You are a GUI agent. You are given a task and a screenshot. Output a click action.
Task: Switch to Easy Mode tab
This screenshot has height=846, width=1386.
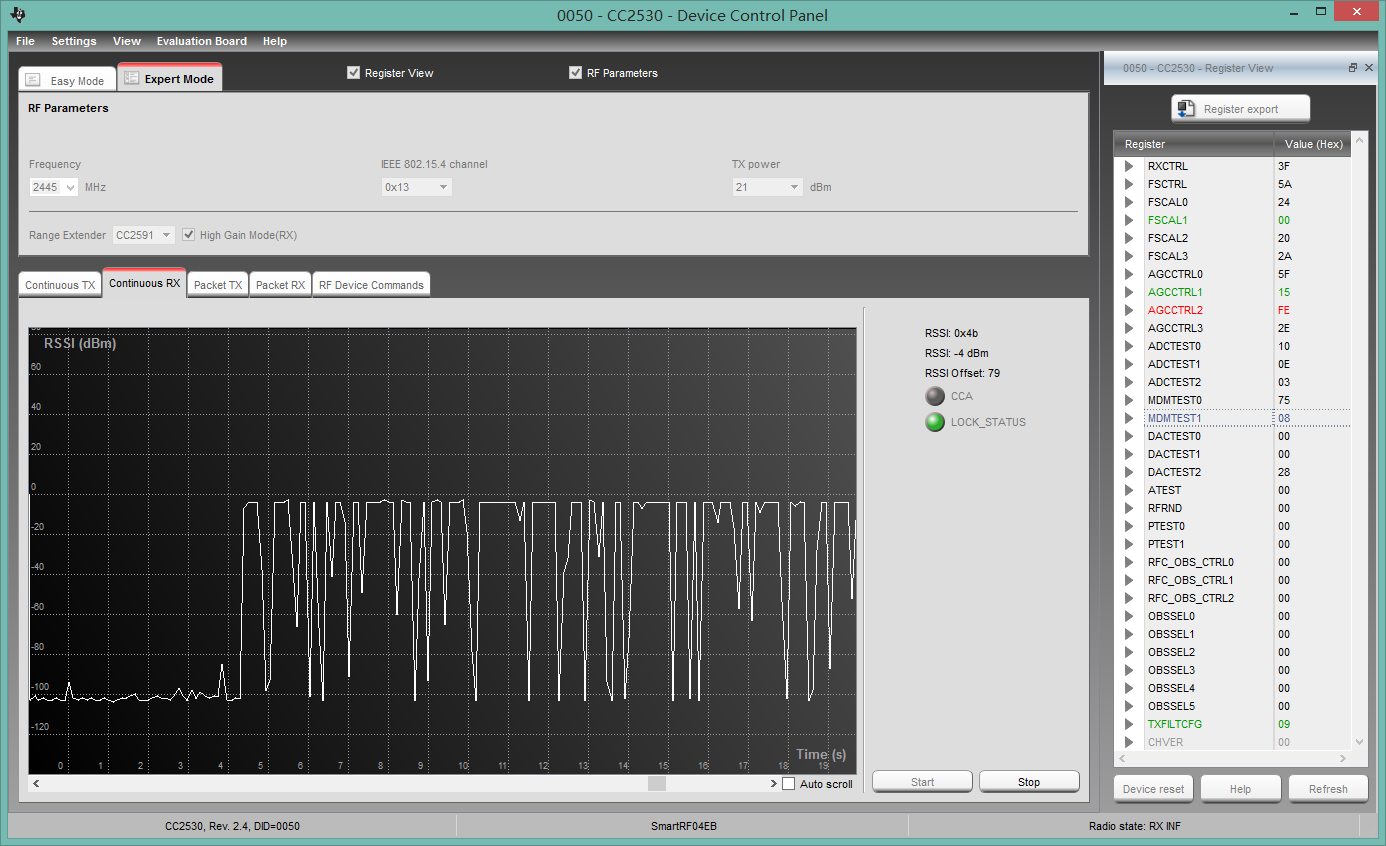tap(67, 80)
